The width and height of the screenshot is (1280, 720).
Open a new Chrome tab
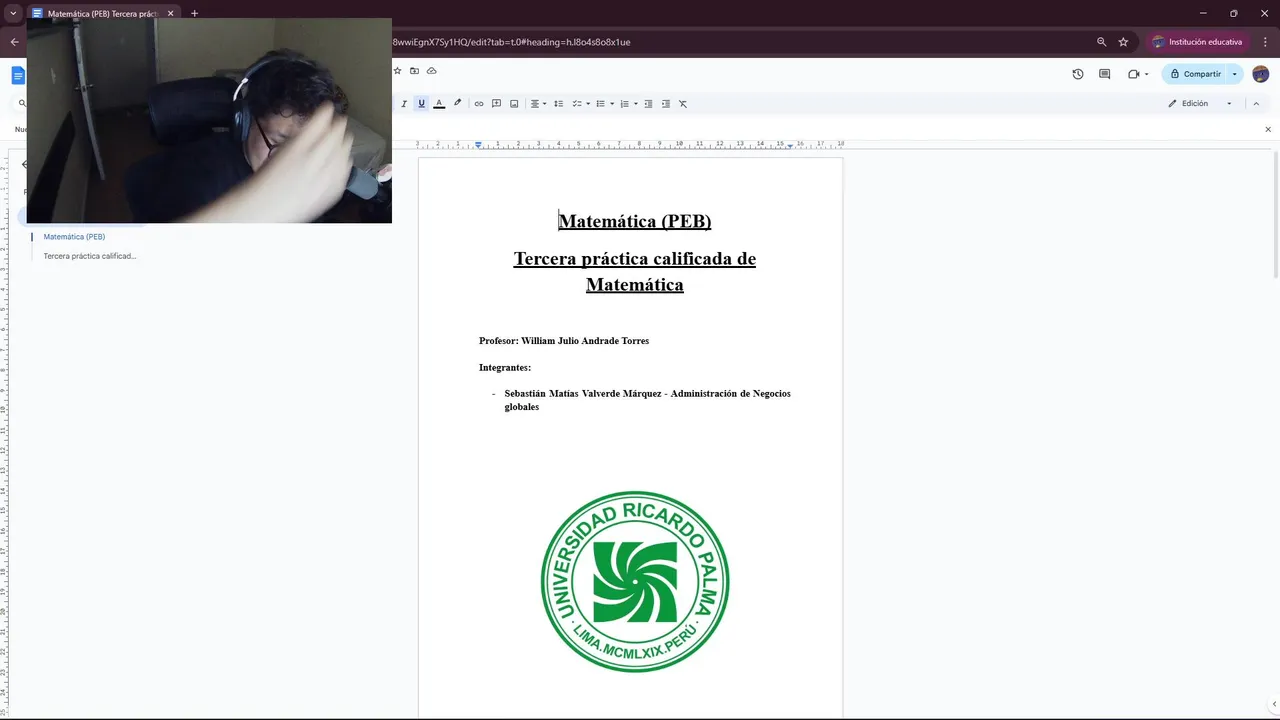coord(194,14)
